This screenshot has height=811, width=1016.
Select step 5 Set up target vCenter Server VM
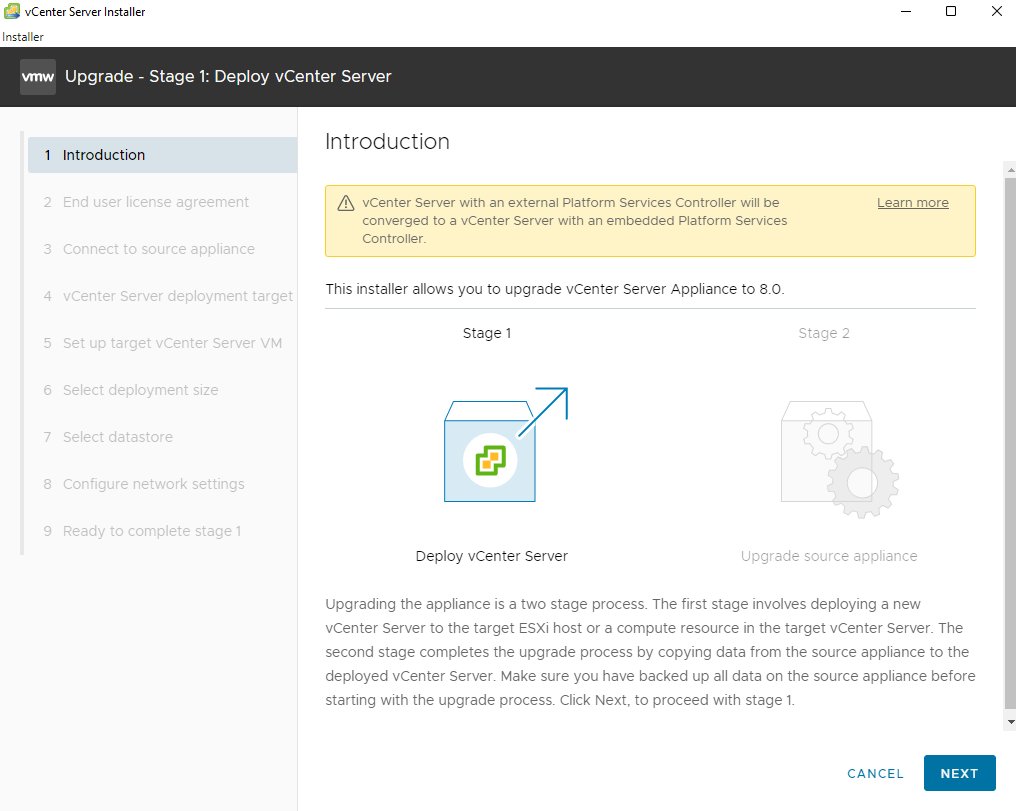(x=163, y=343)
